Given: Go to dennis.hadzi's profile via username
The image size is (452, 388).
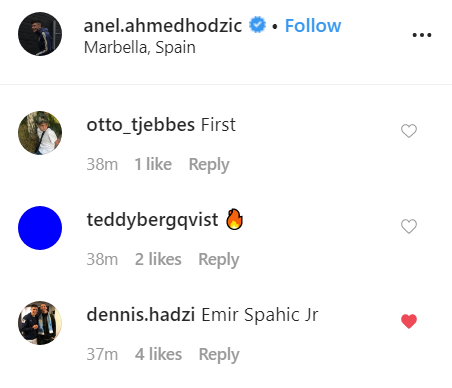Looking at the screenshot, I should tap(141, 315).
